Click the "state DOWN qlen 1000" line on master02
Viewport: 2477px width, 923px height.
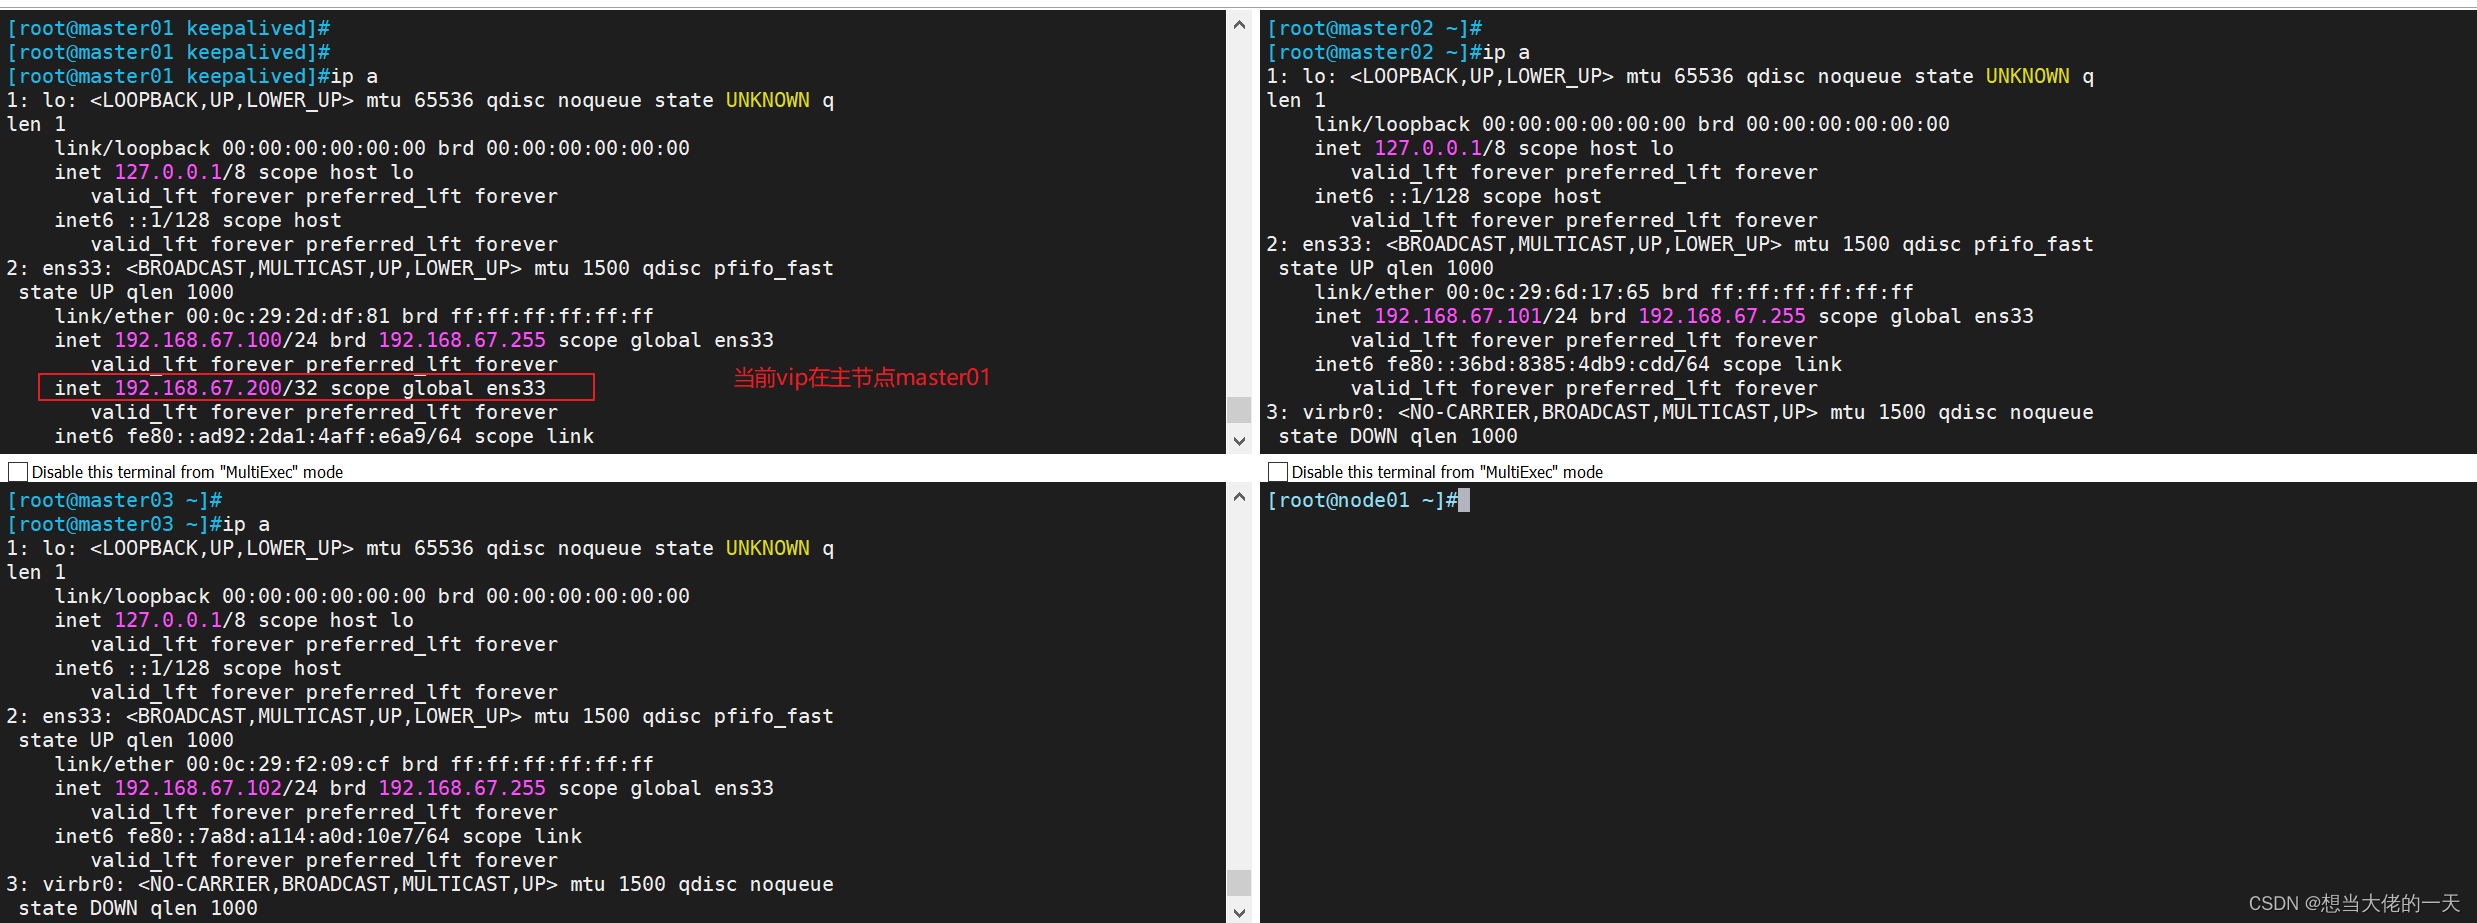[1398, 436]
